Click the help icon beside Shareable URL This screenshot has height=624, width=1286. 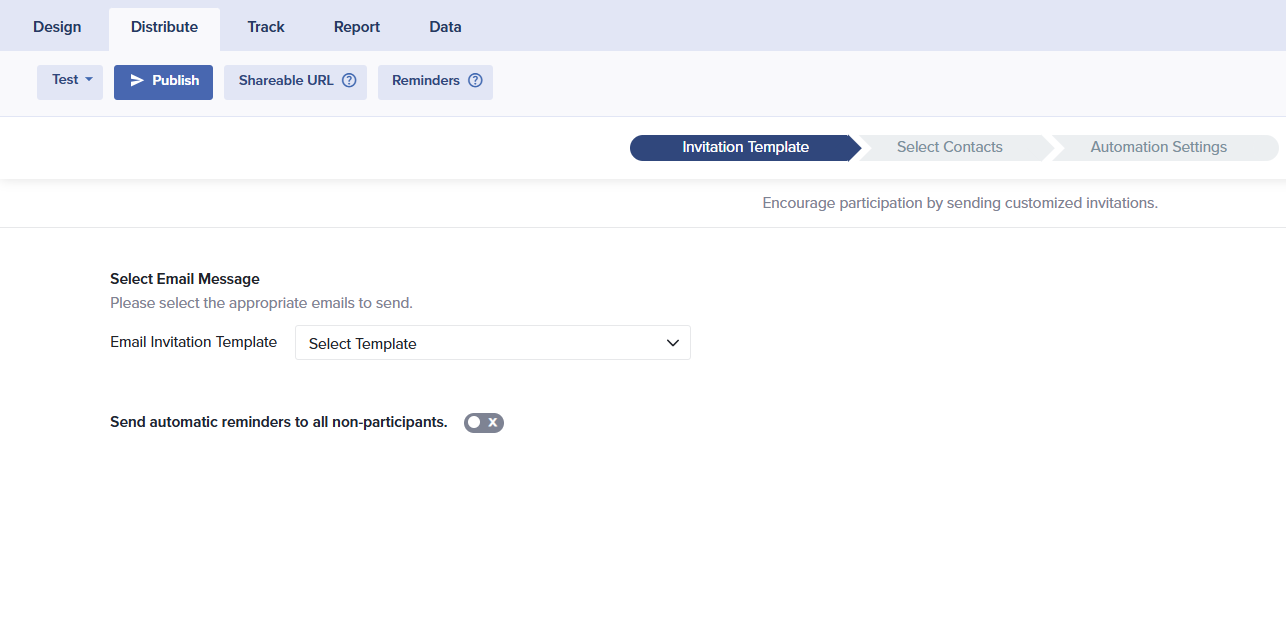(x=349, y=81)
